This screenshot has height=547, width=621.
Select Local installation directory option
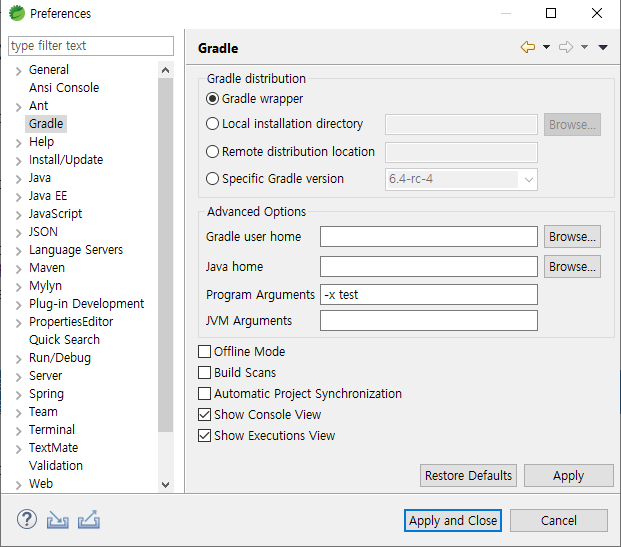coord(213,124)
